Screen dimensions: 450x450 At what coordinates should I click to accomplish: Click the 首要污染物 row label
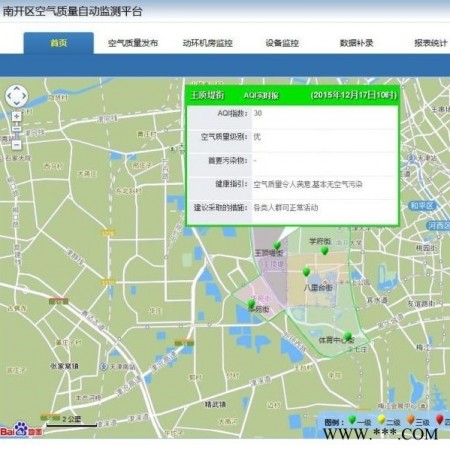point(228,161)
